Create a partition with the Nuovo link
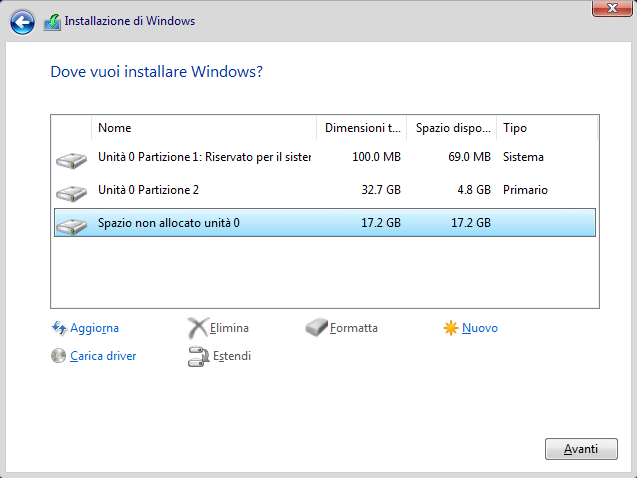The height and width of the screenshot is (478, 637). pyautogui.click(x=480, y=328)
